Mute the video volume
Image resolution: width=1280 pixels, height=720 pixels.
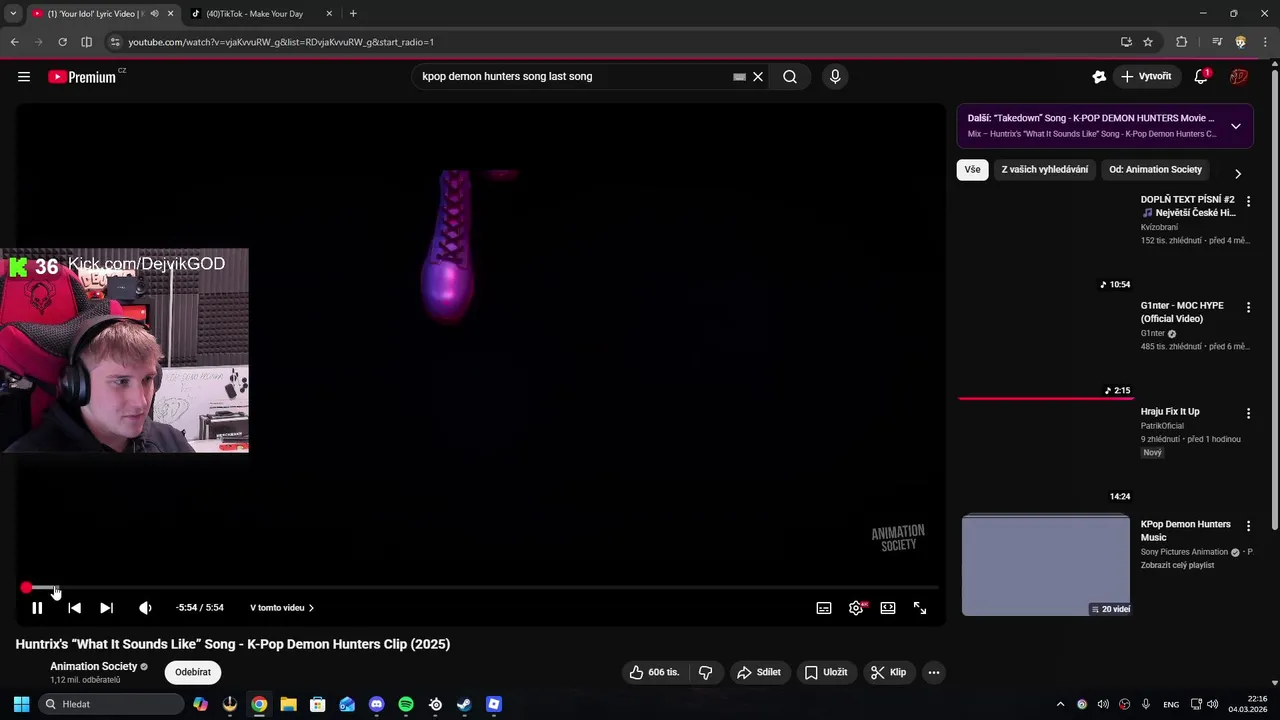(145, 608)
